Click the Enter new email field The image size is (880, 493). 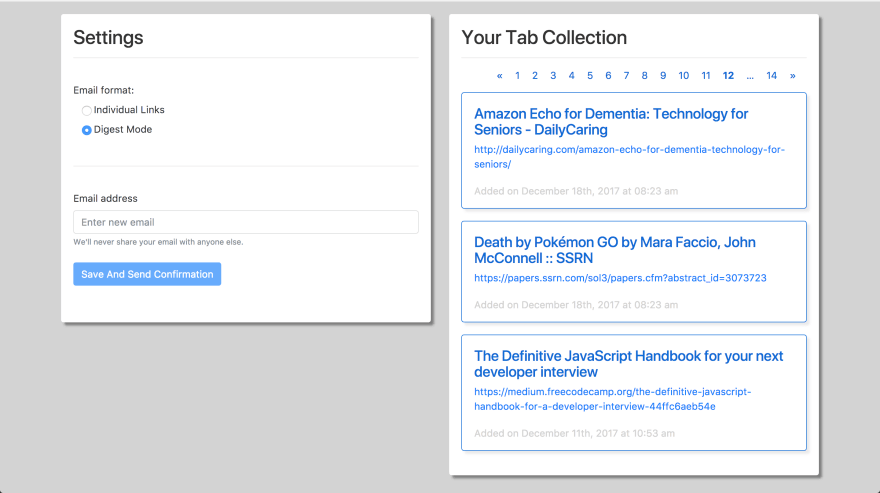[246, 222]
